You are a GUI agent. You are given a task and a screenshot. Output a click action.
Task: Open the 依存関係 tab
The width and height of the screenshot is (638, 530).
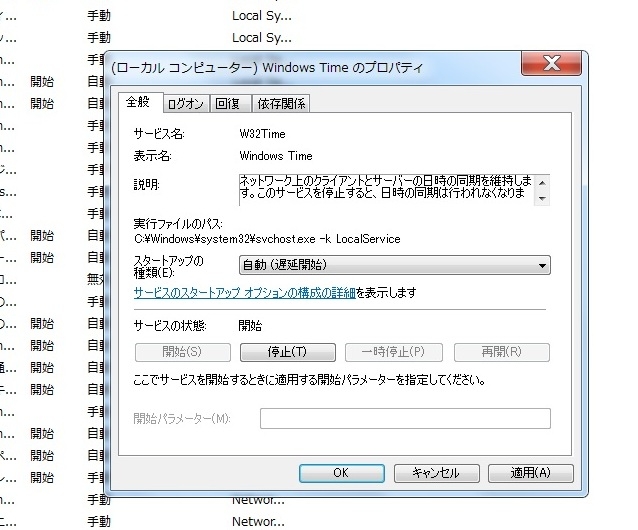pos(281,104)
